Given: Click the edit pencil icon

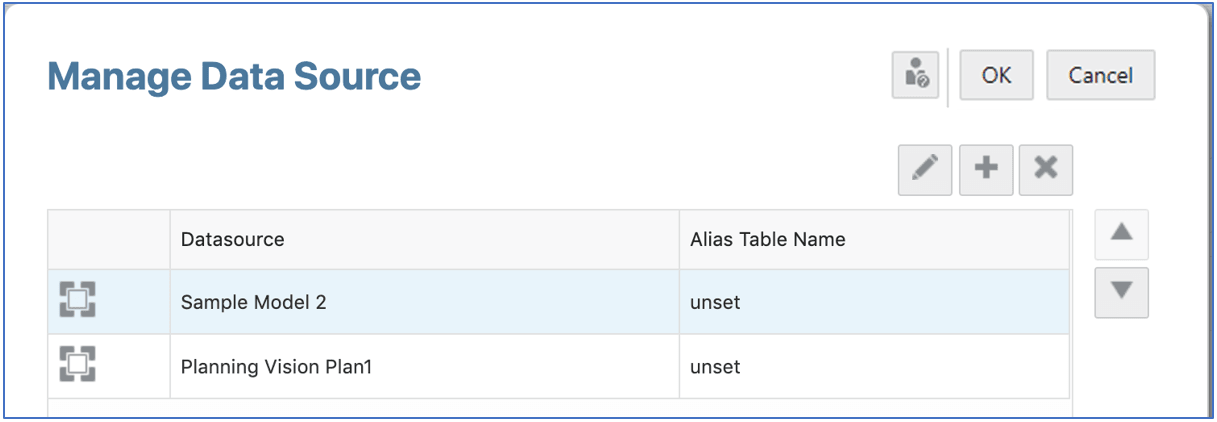Looking at the screenshot, I should (925, 169).
